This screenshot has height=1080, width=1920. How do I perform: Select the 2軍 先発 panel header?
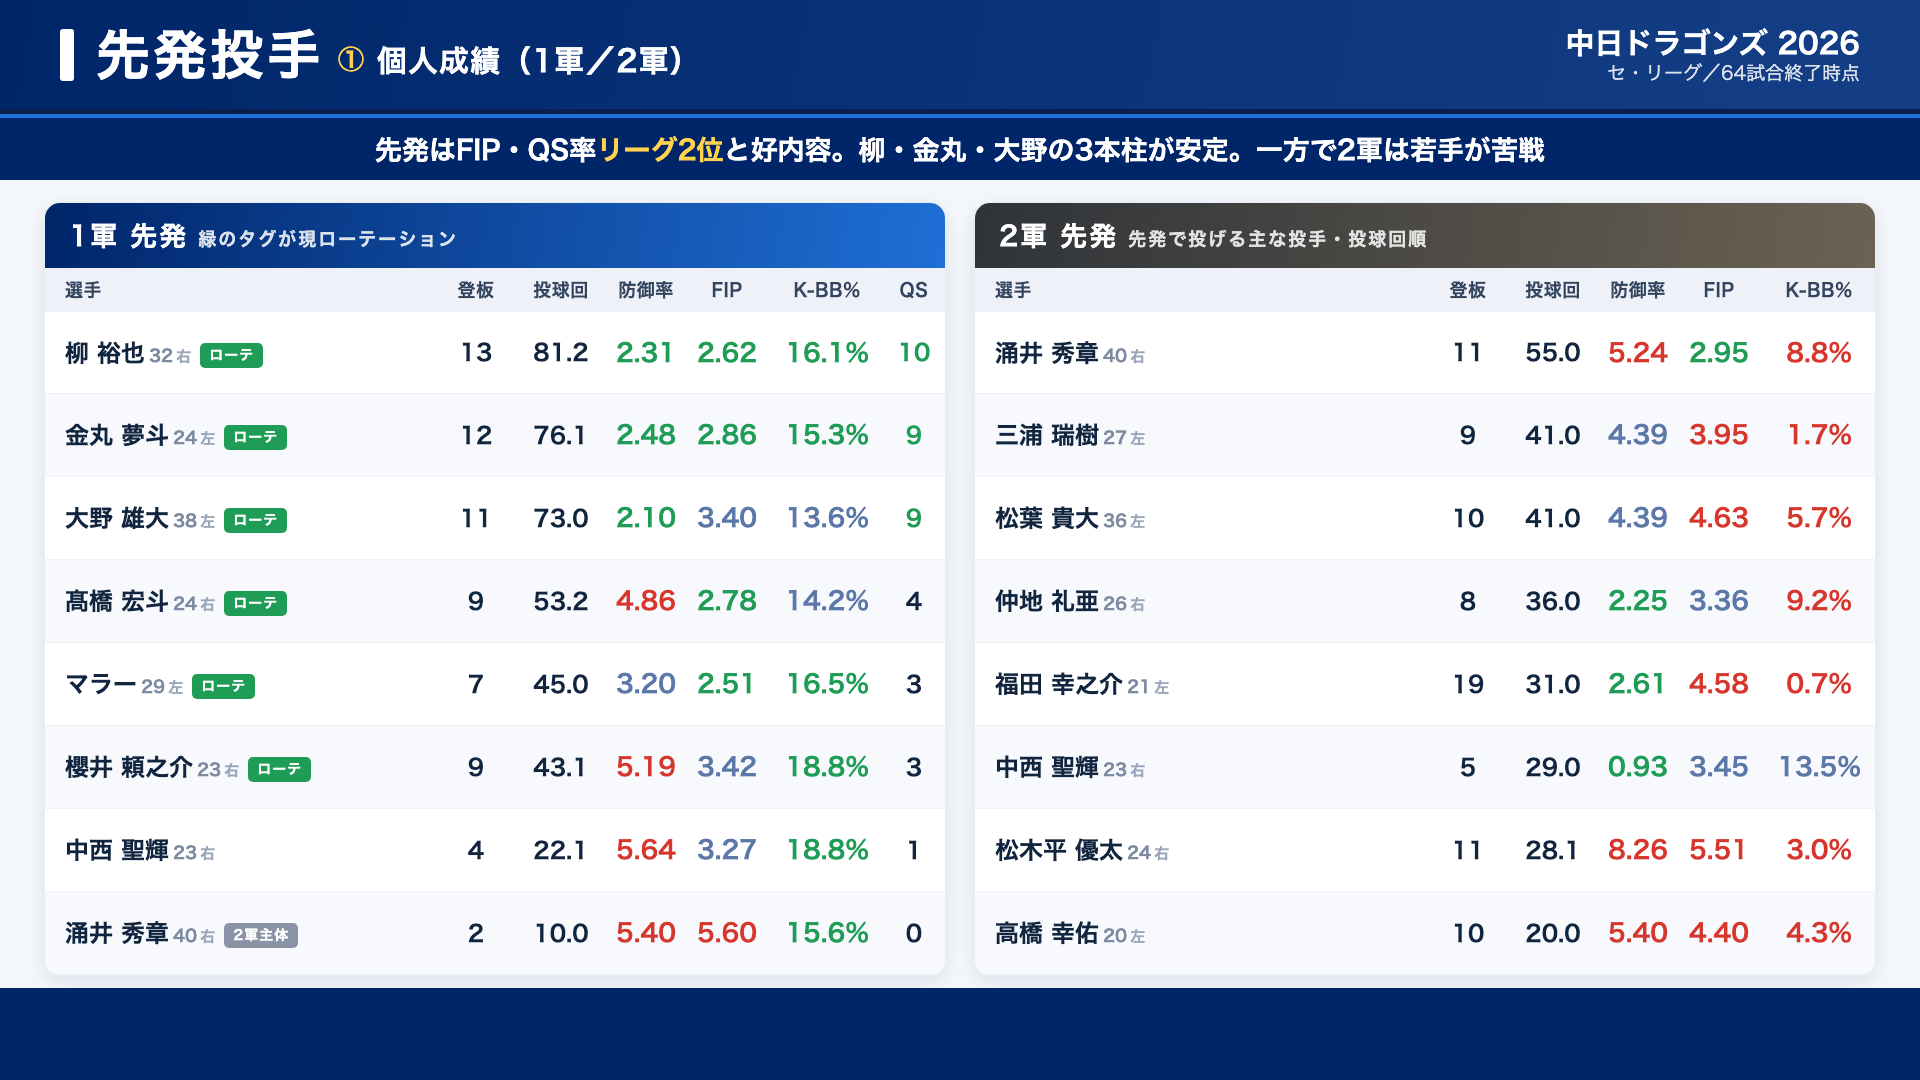[x=1425, y=236]
